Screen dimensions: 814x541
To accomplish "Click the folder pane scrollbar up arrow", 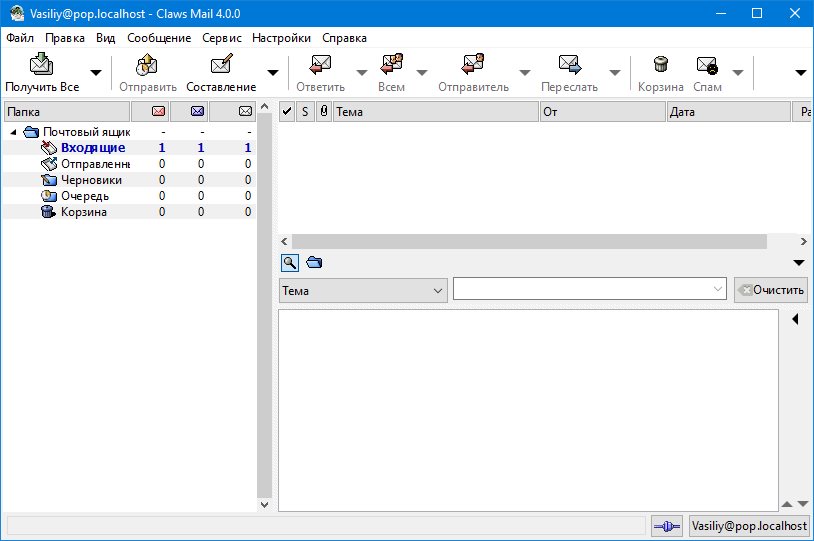I will [264, 107].
